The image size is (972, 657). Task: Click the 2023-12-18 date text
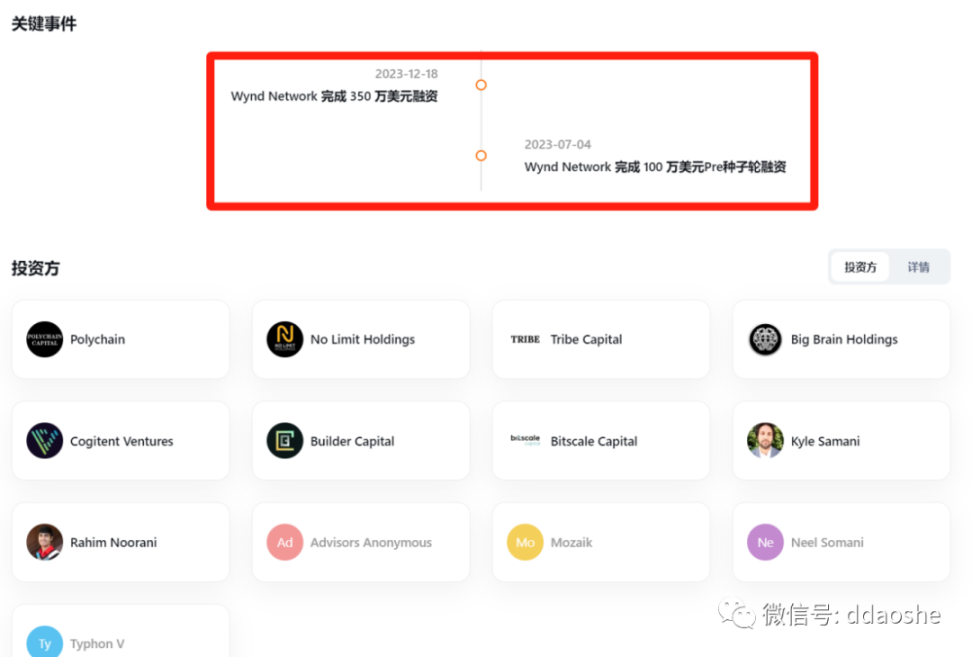point(406,74)
